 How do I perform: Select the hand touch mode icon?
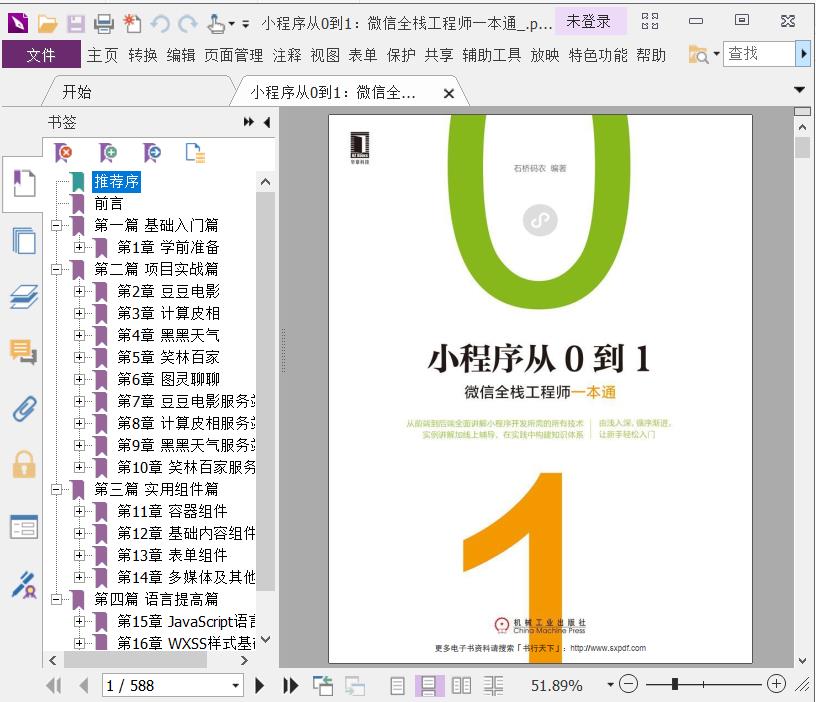coord(216,23)
